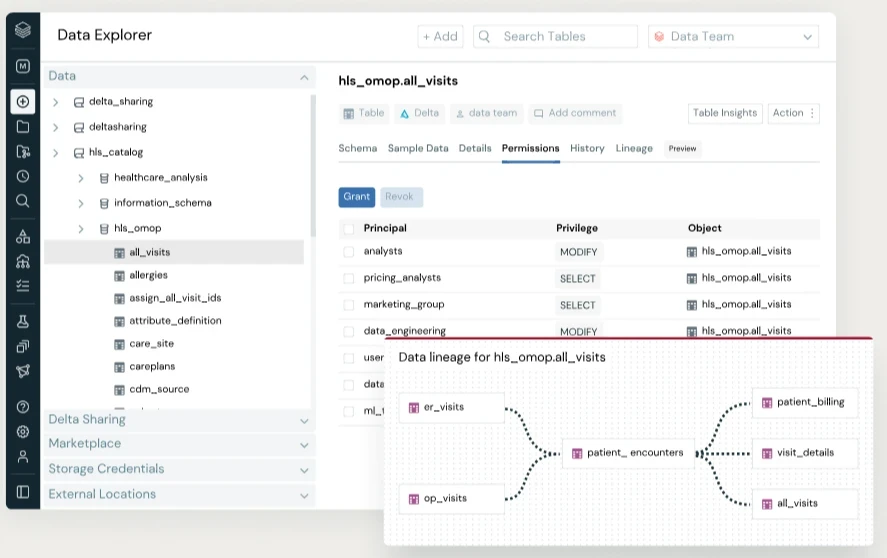This screenshot has height=558, width=887.
Task: Open the experiments flask icon in sidebar
Action: 23,321
